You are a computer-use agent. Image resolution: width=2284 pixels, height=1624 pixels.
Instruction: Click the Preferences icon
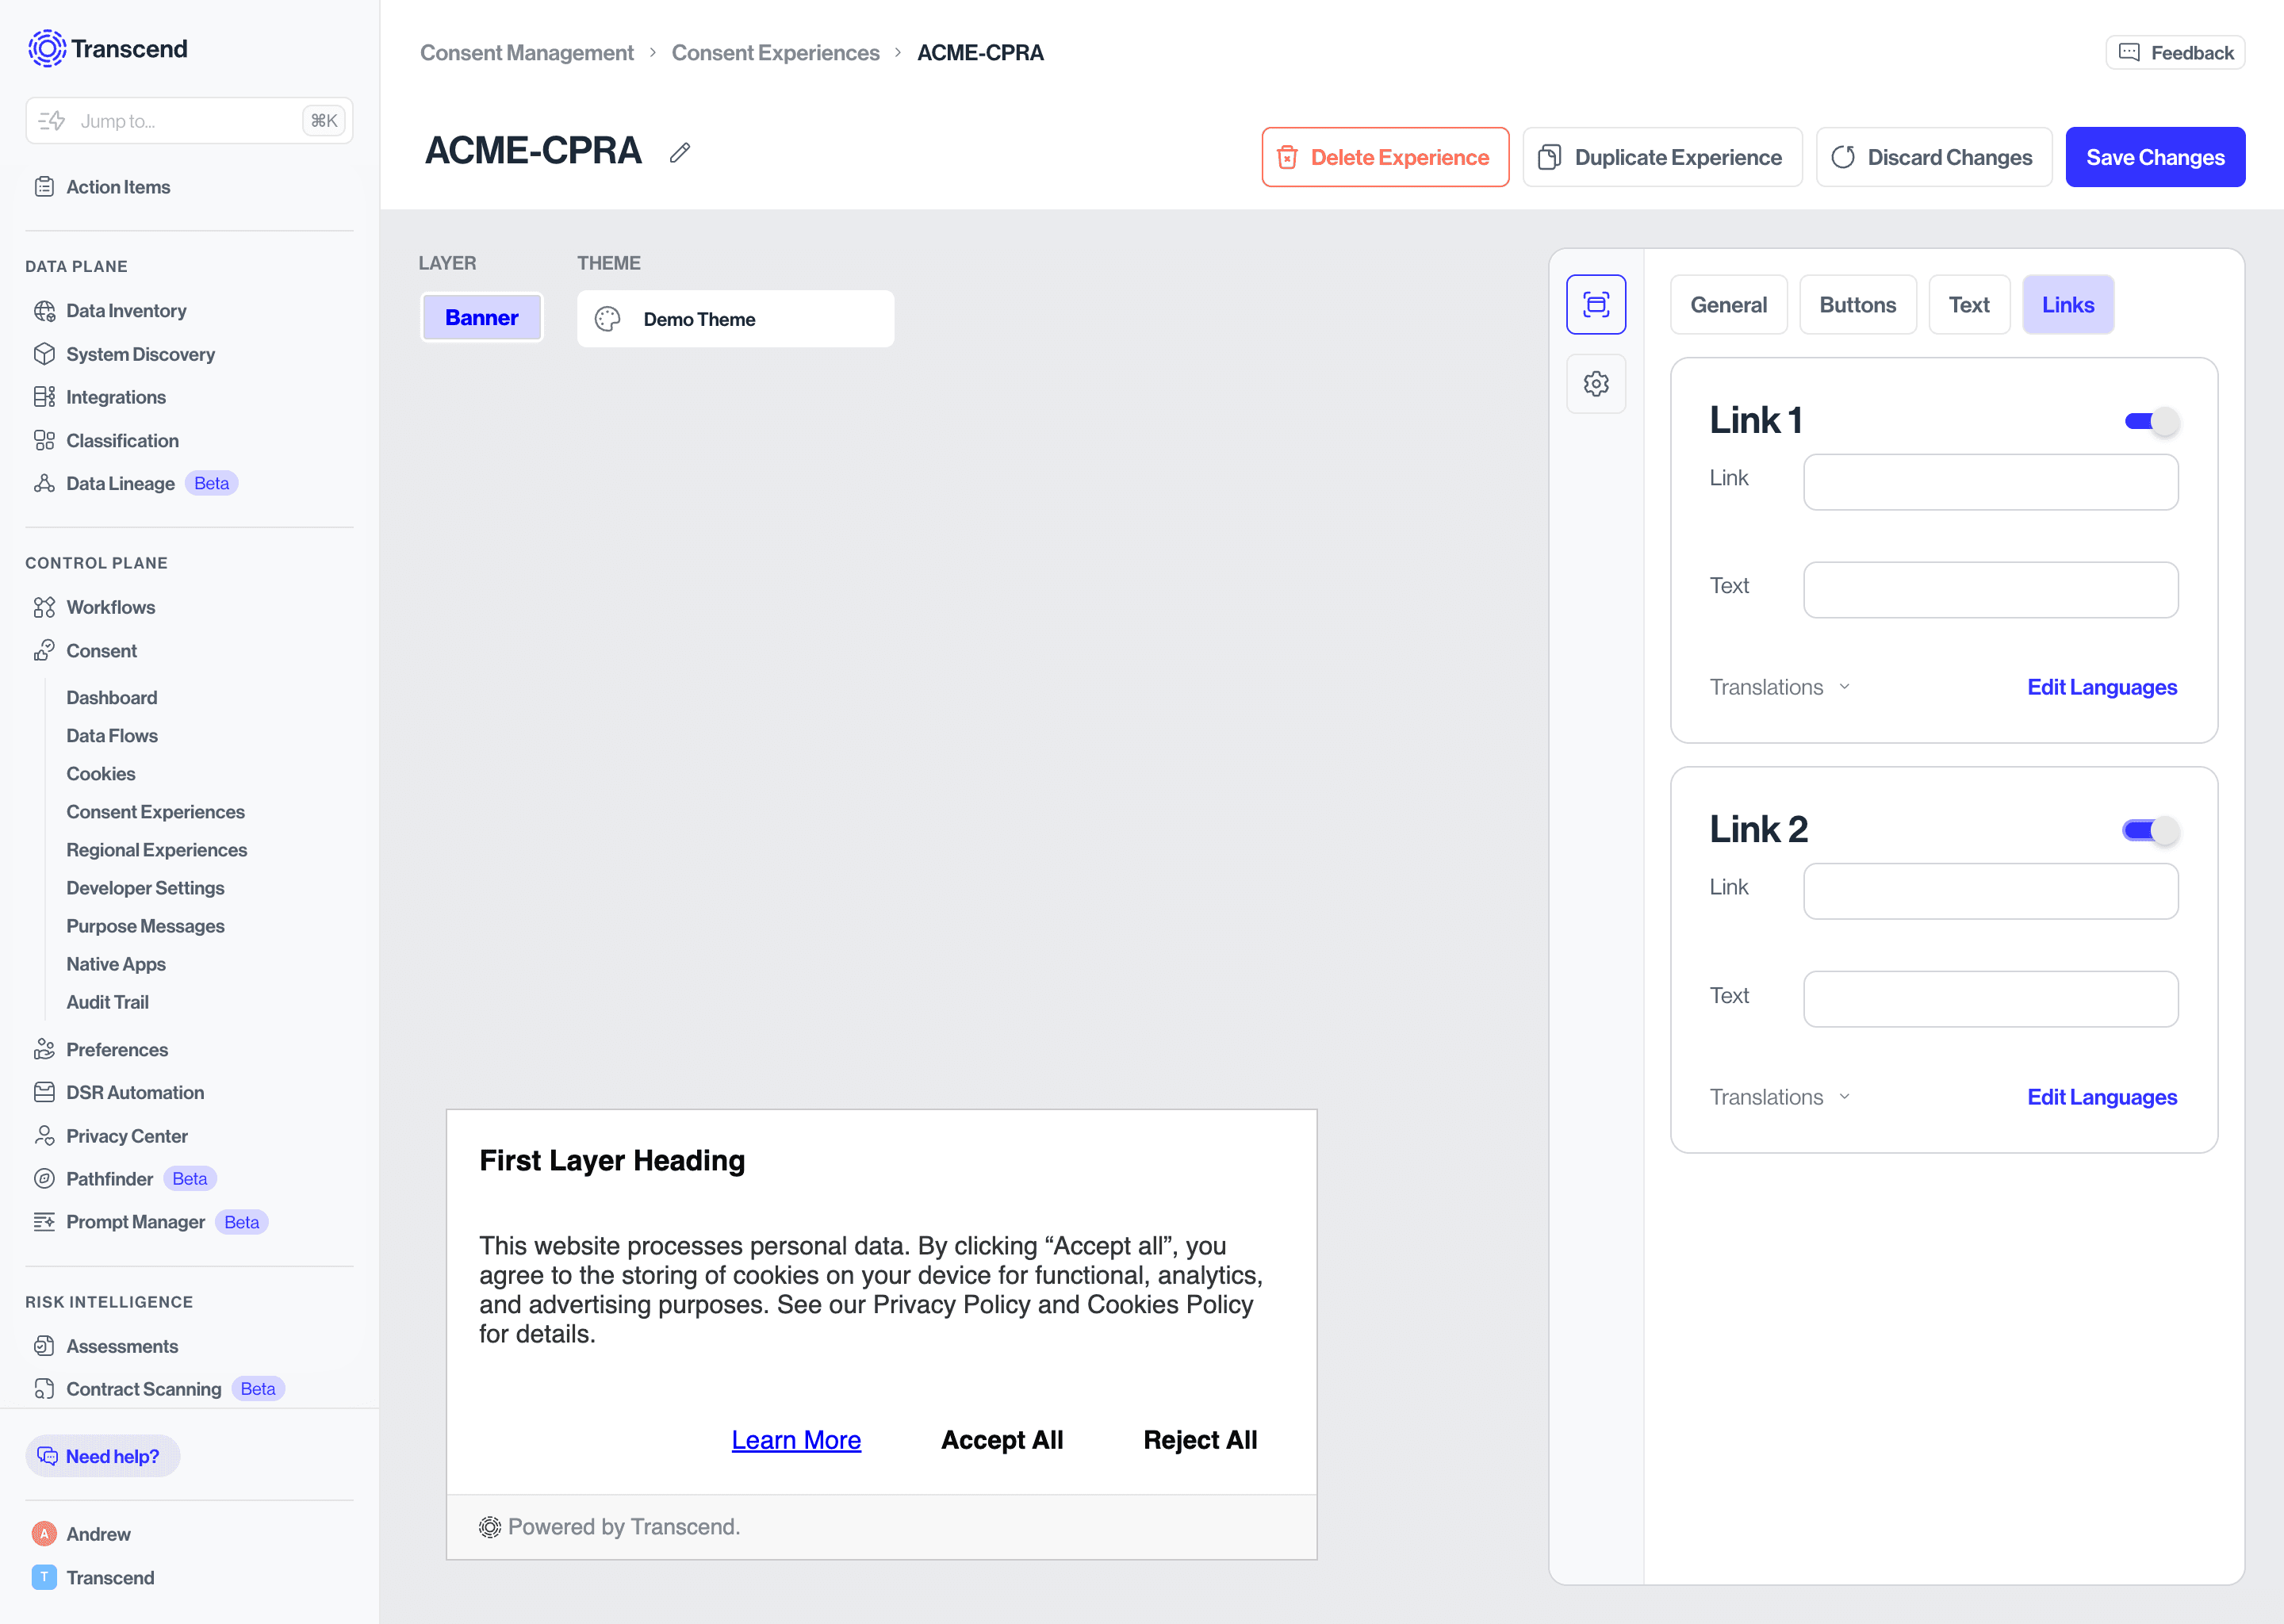click(44, 1050)
